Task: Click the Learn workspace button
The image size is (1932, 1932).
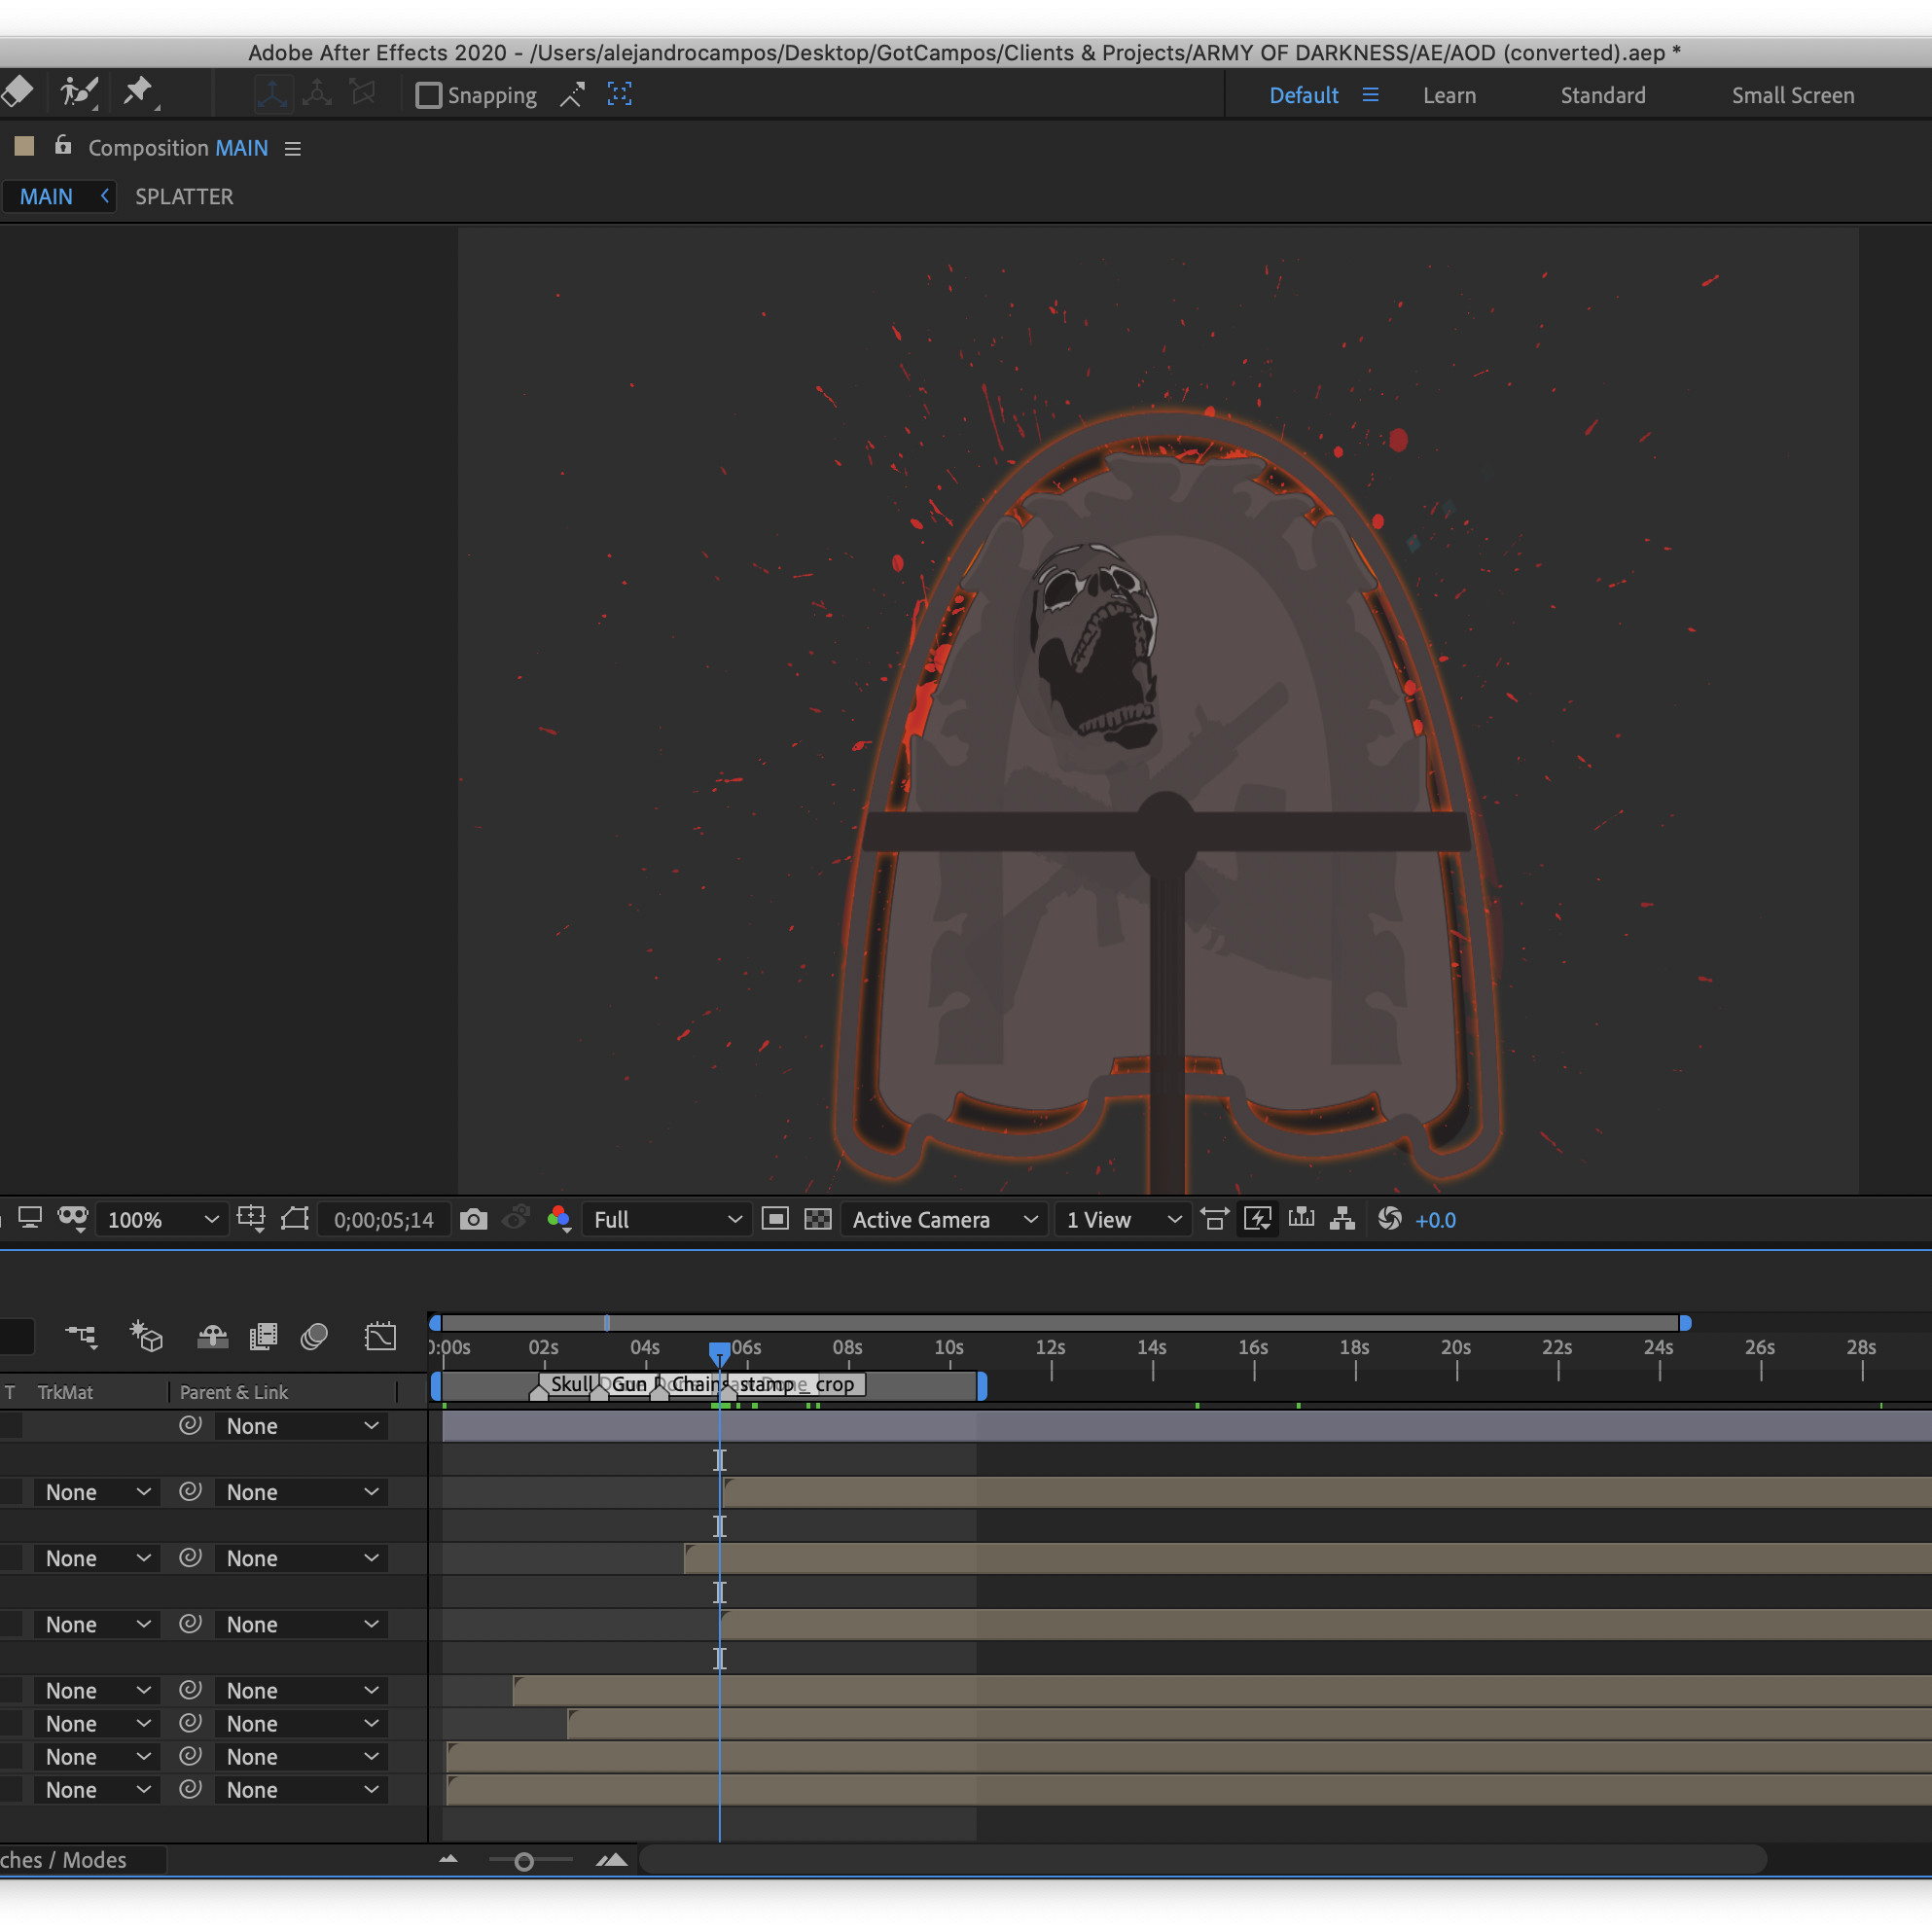Action: tap(1449, 95)
